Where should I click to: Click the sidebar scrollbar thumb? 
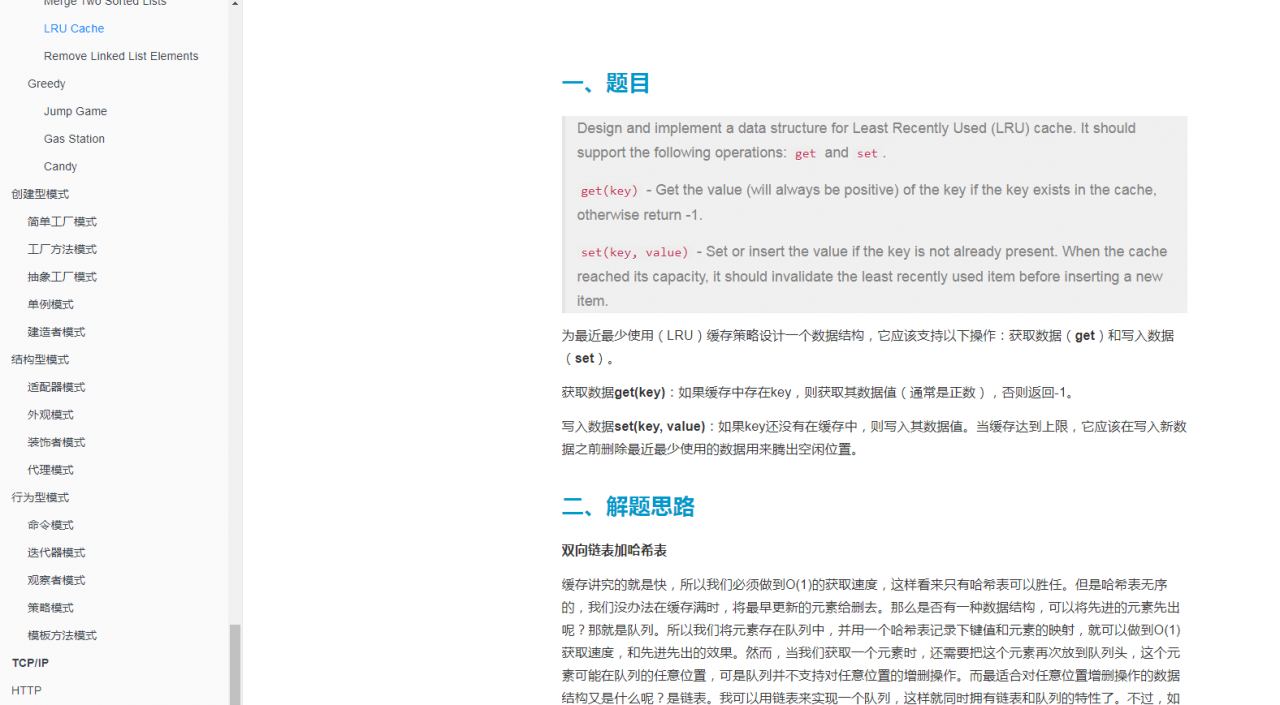[235, 665]
